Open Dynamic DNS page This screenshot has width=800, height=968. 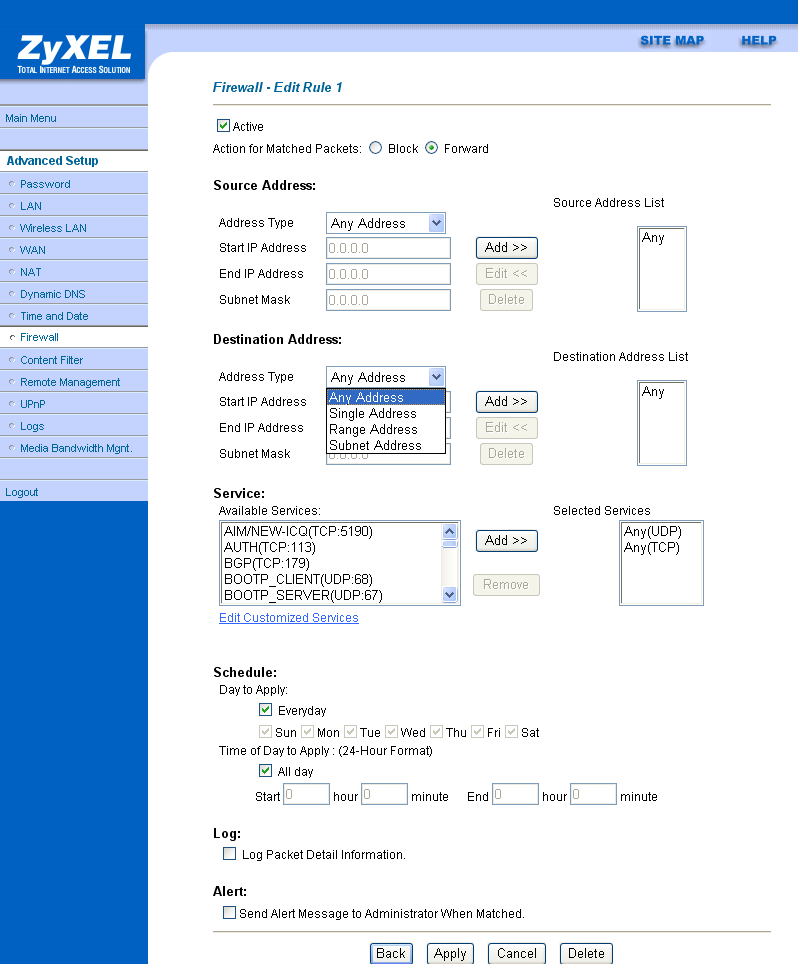pyautogui.click(x=52, y=294)
